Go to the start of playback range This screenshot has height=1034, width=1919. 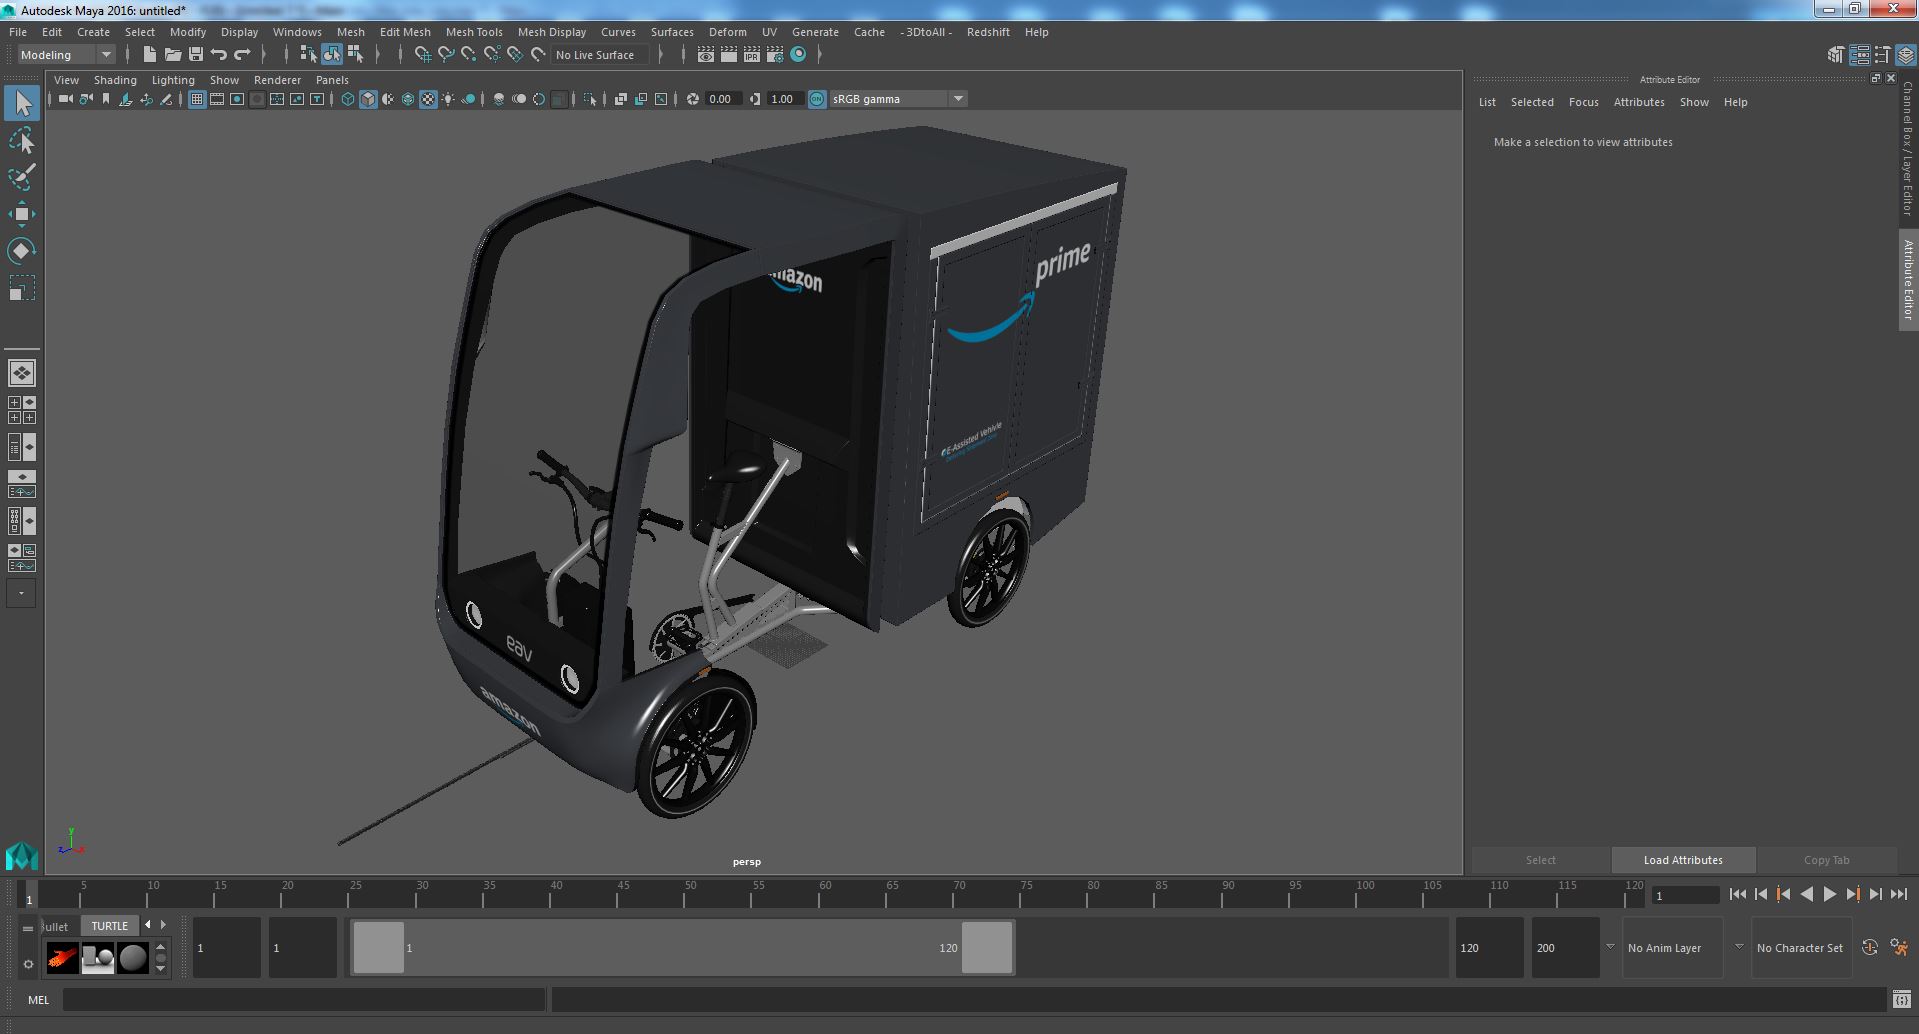point(1737,895)
